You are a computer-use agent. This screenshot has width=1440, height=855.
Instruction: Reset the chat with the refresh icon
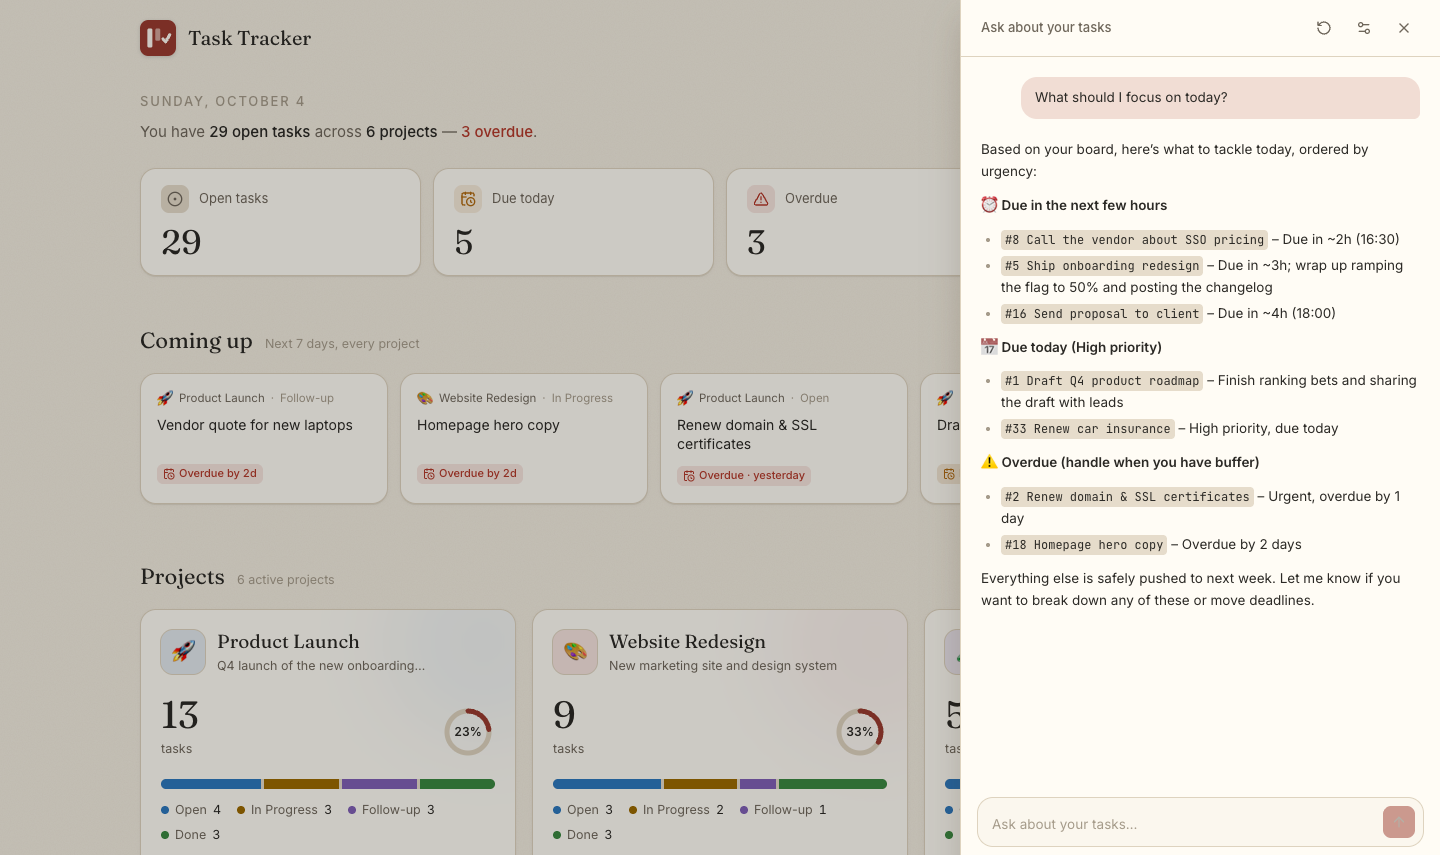pos(1324,28)
